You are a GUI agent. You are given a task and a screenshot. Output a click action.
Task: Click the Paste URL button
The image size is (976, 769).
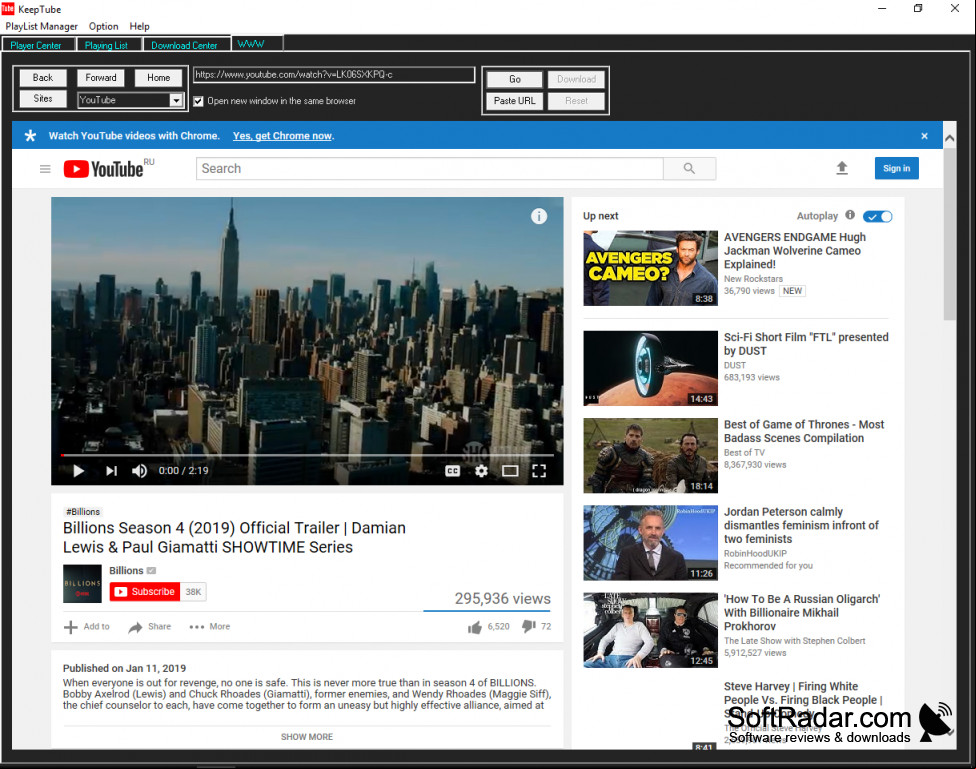point(514,100)
